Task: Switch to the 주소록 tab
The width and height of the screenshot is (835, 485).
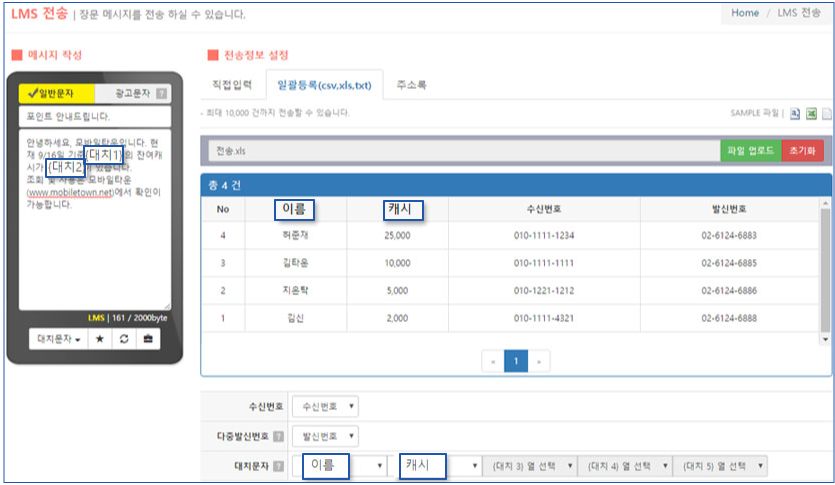Action: (412, 86)
